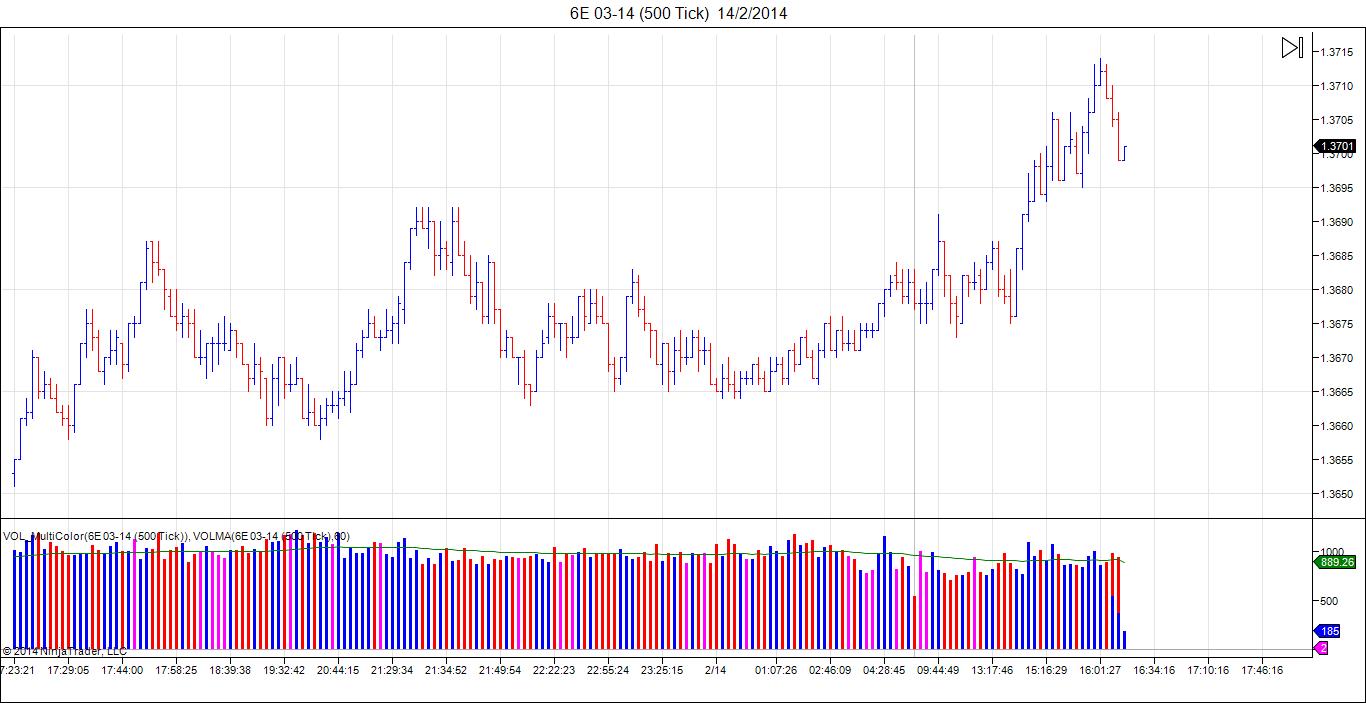The image size is (1366, 703).
Task: Select the green 889.26 VOLMA marker
Action: [x=1337, y=562]
